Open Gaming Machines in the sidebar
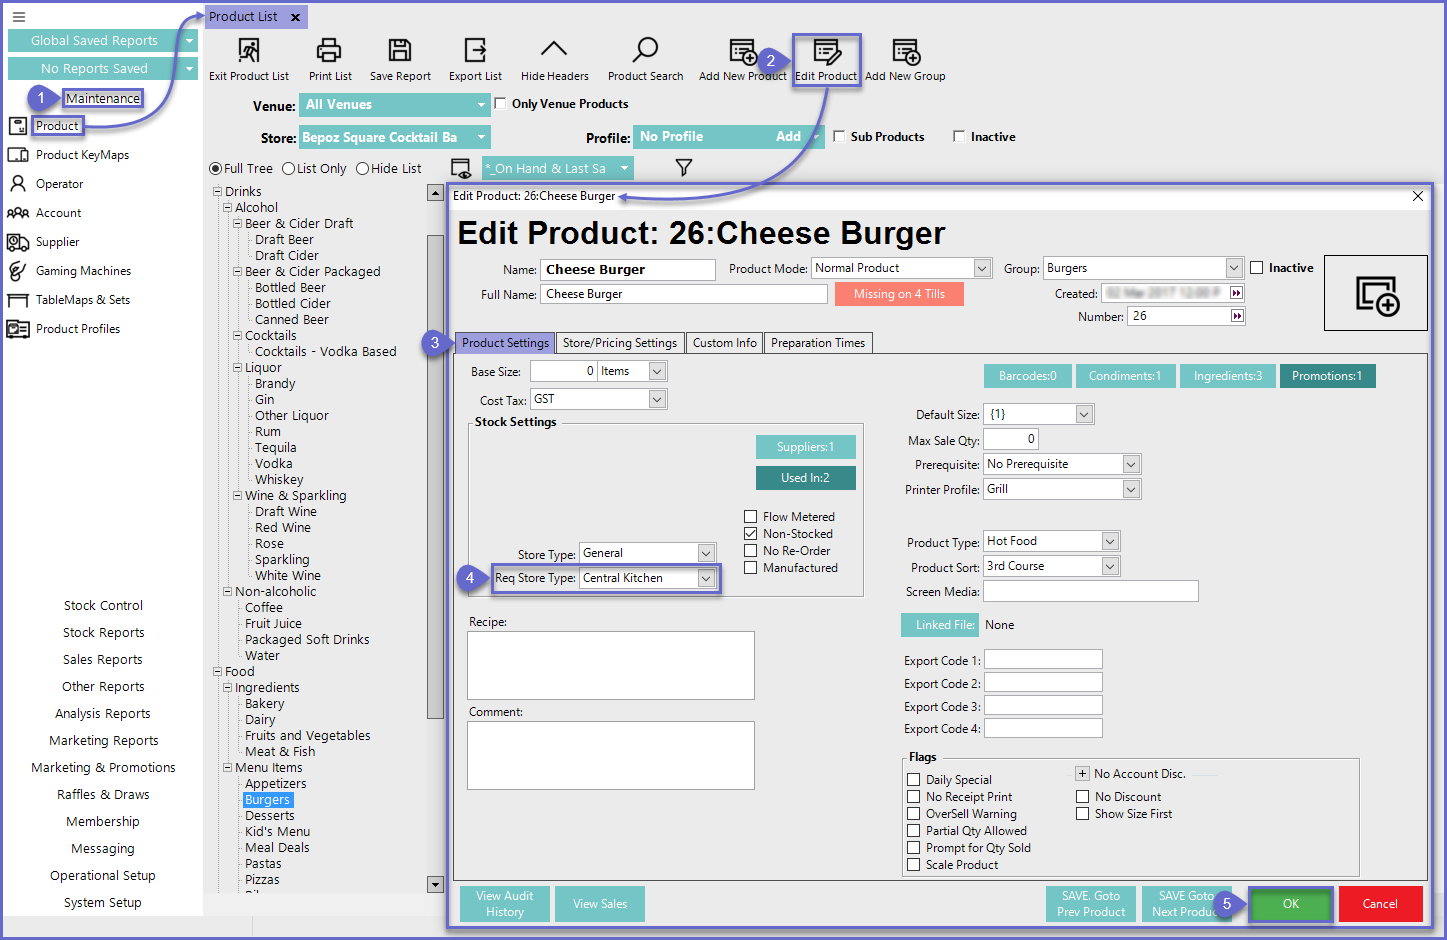The width and height of the screenshot is (1447, 940). [x=83, y=271]
